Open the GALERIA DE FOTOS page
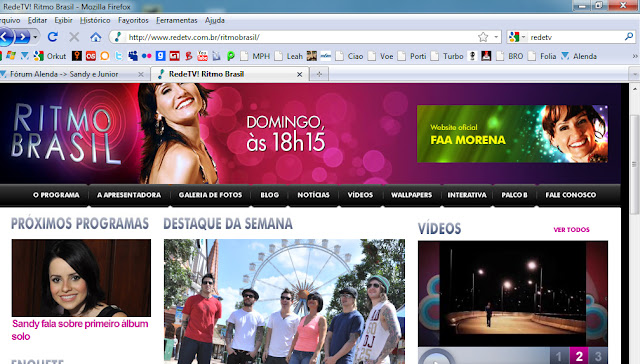640x364 pixels. click(210, 195)
